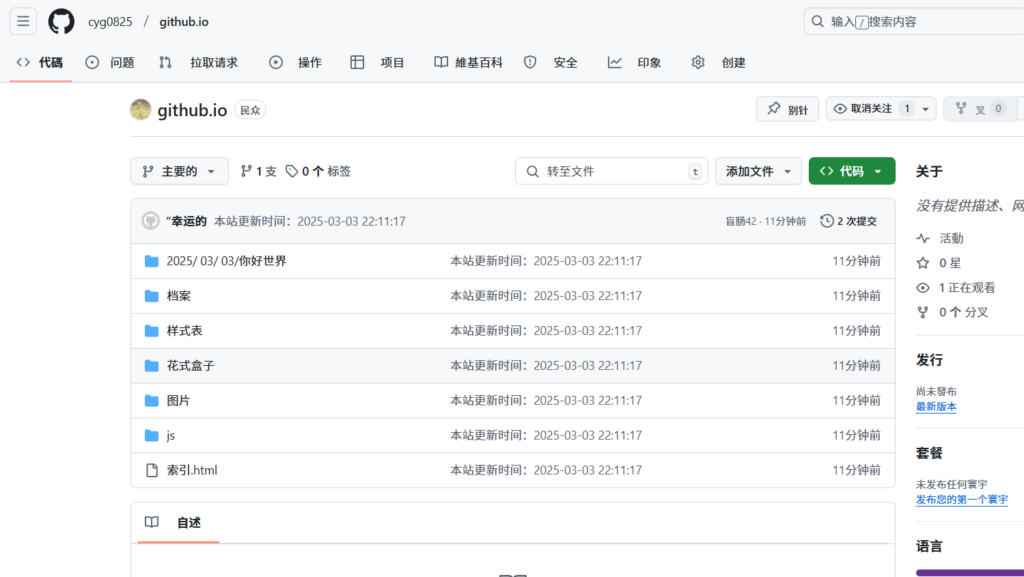Click 发布你的第一个寰宇 link

(x=961, y=500)
